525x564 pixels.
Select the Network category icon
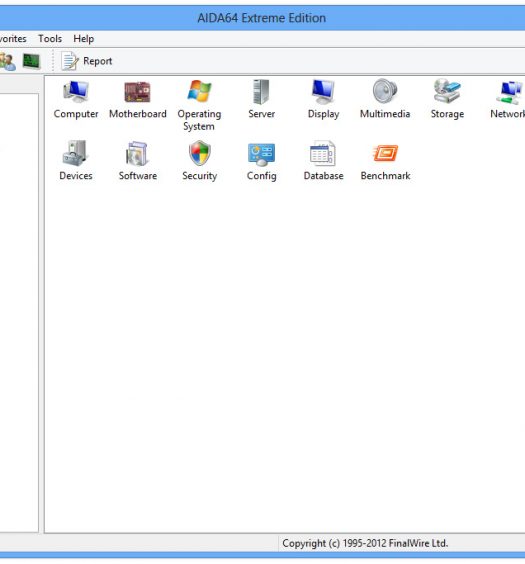coord(510,92)
